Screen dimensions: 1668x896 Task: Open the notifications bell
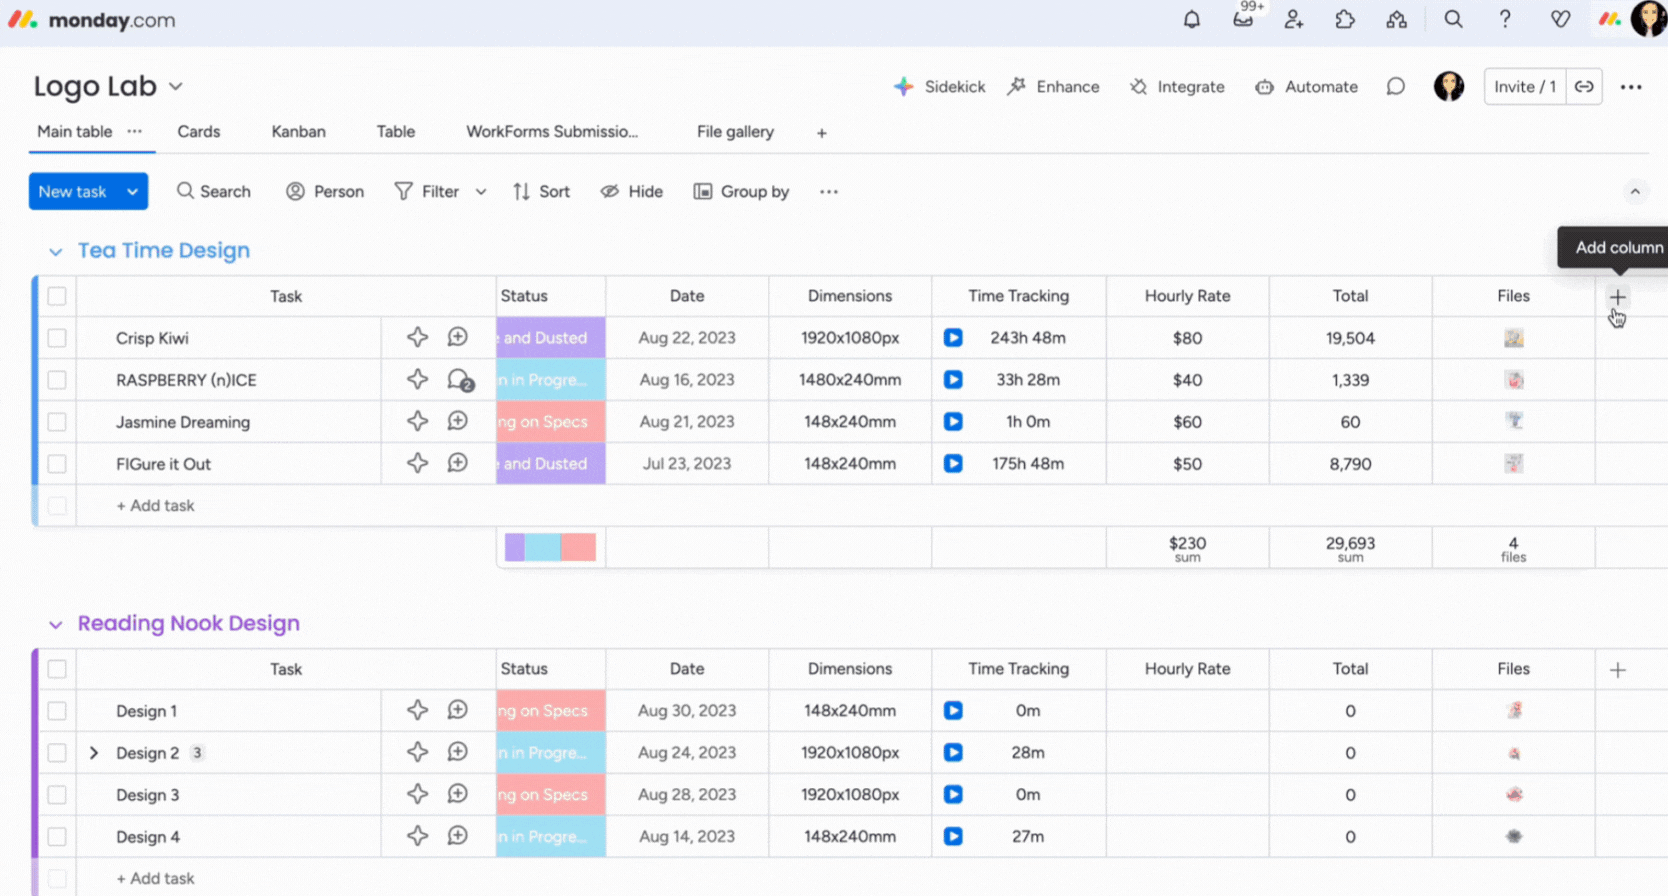(1191, 20)
